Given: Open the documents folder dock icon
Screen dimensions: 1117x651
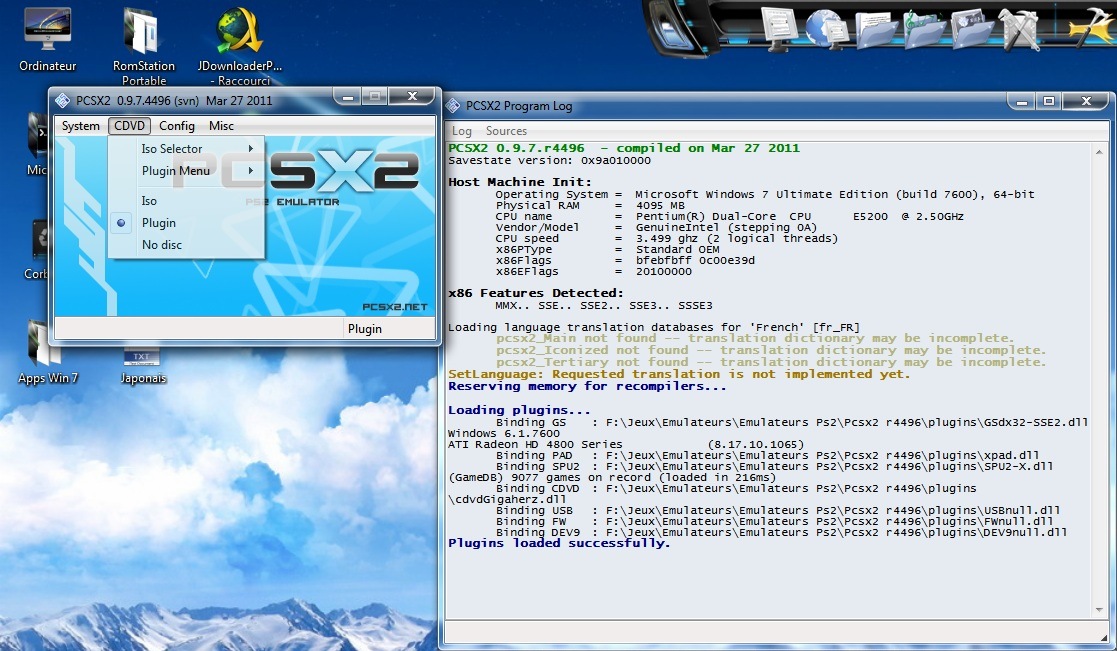Looking at the screenshot, I should (876, 30).
